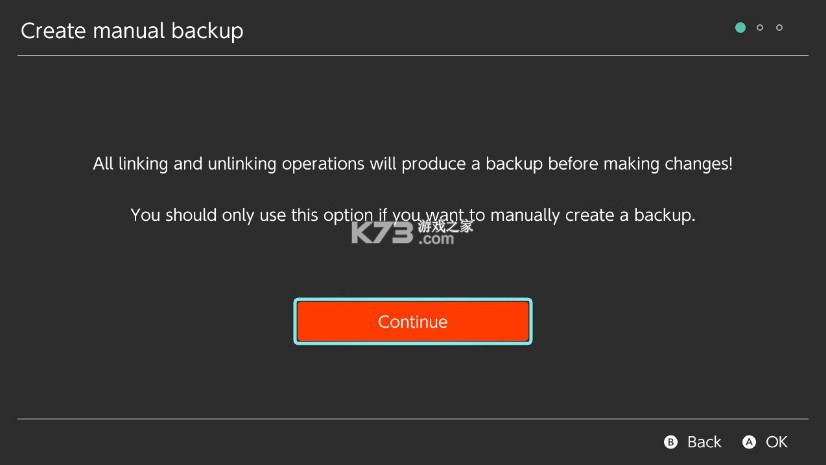Click the sentence about linking and unlinking operations
Viewport: 826px width, 465px height.
(412, 163)
